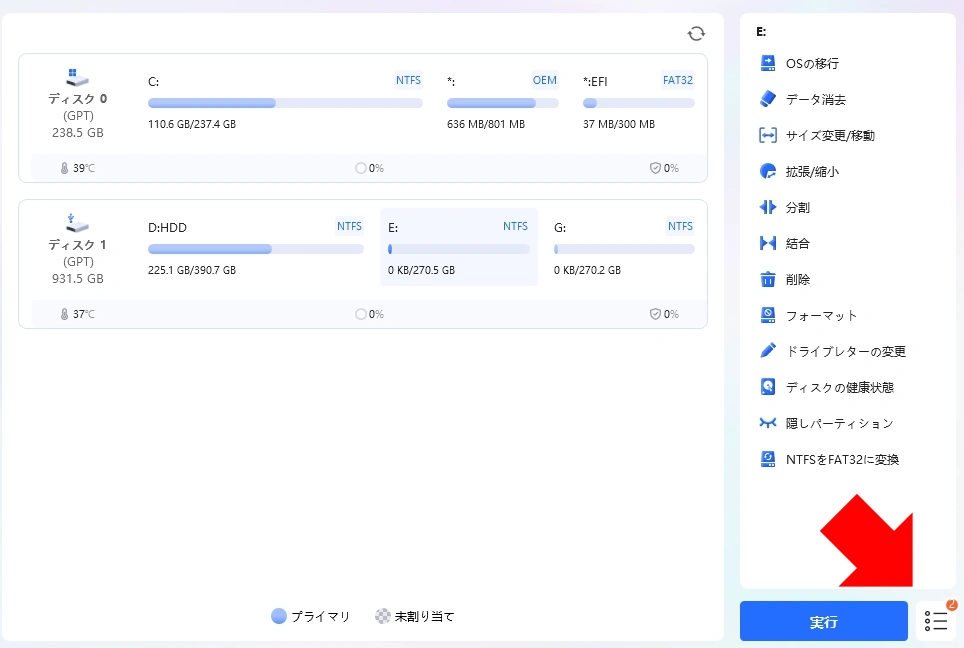Click the 未割り当て legend checkered dot

point(383,616)
